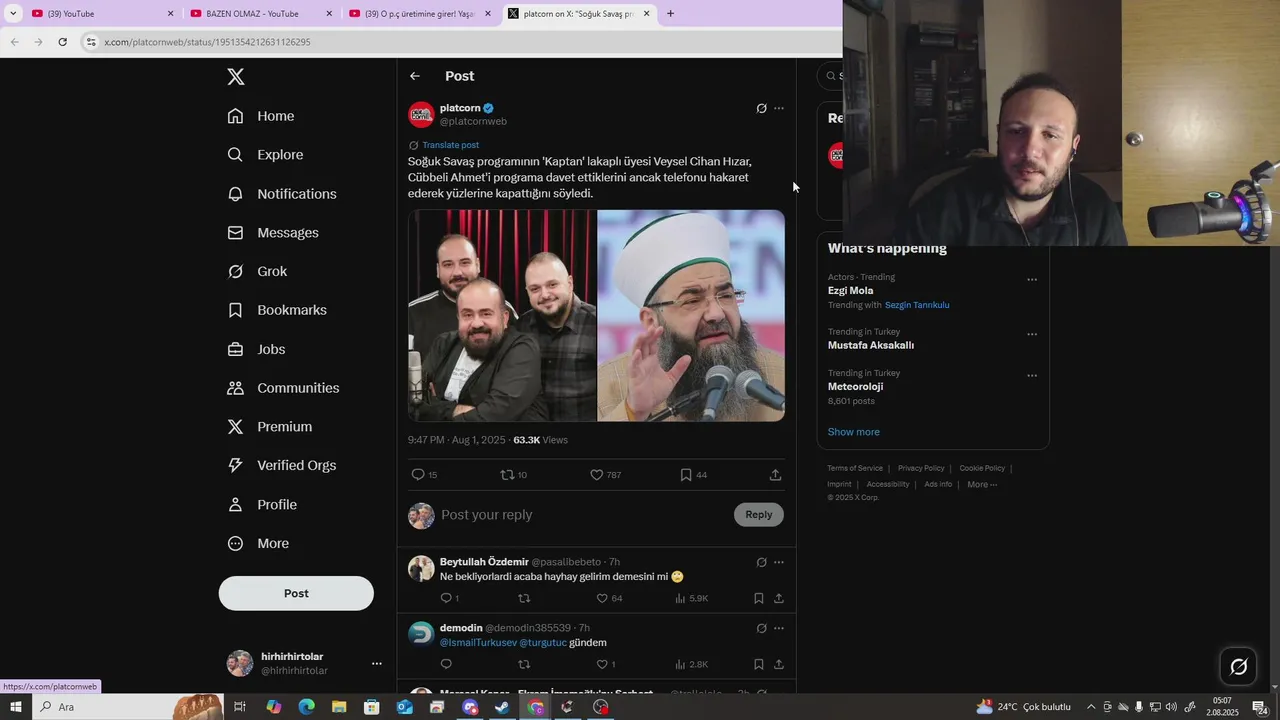Go to Jobs section
1280x720 pixels.
[256, 349]
